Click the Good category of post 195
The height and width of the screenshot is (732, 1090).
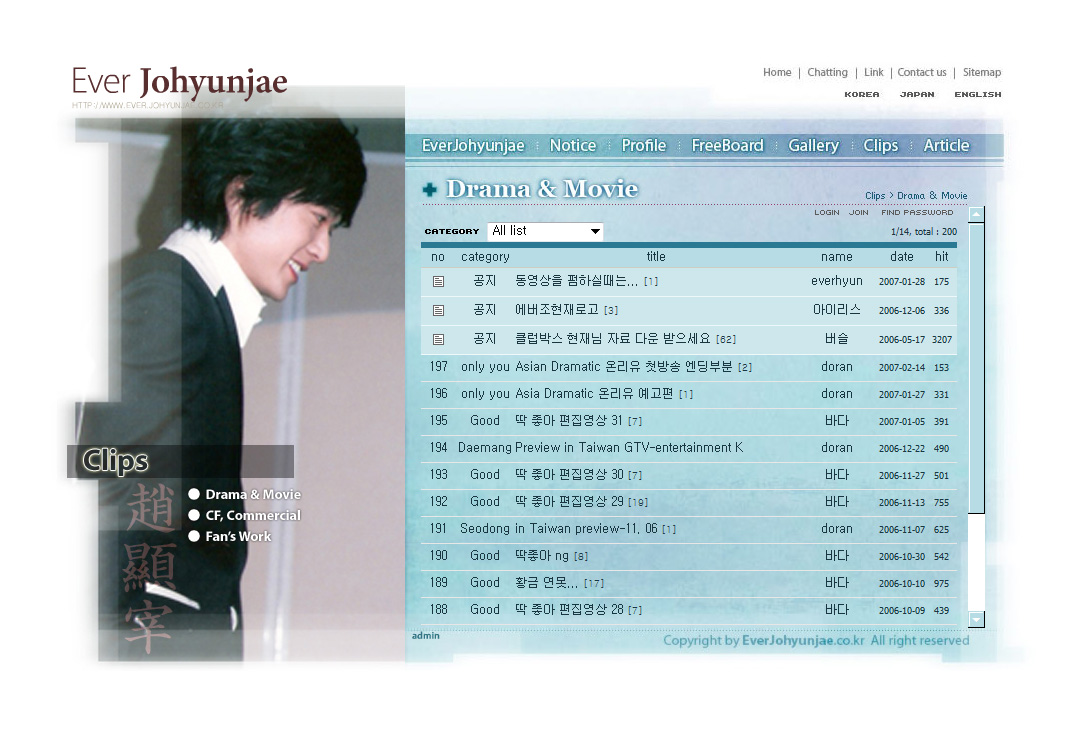pyautogui.click(x=485, y=421)
